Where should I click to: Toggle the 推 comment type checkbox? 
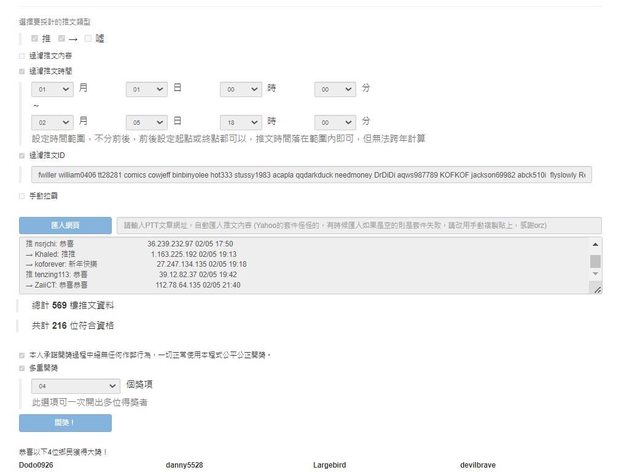point(35,38)
